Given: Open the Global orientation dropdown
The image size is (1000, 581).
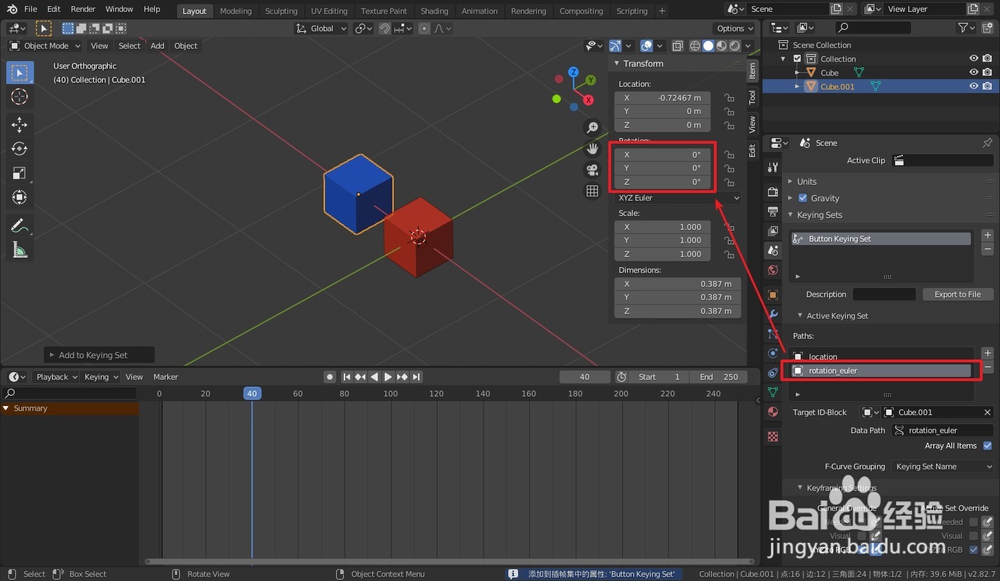Looking at the screenshot, I should [321, 29].
